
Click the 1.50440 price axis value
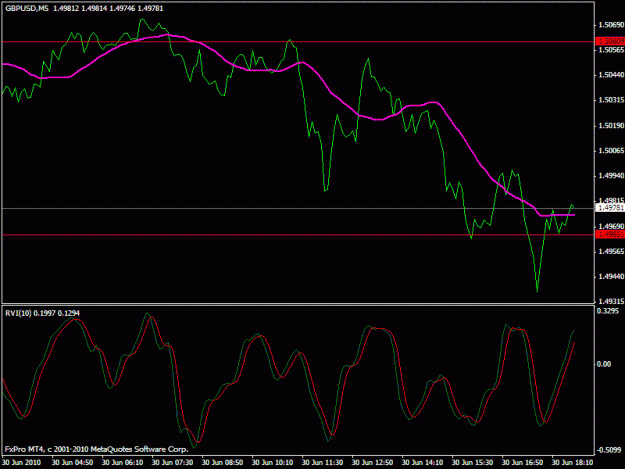point(611,75)
